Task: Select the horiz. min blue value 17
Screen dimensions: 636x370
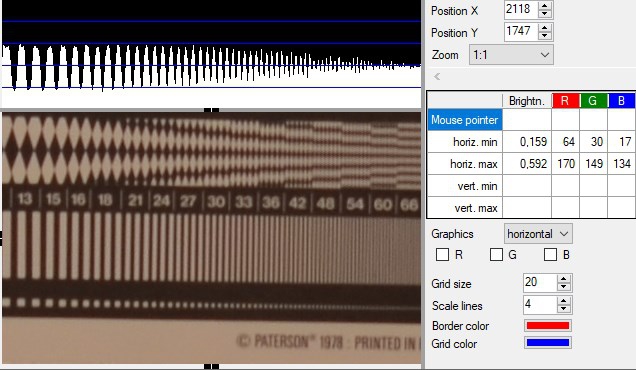Action: (x=621, y=142)
